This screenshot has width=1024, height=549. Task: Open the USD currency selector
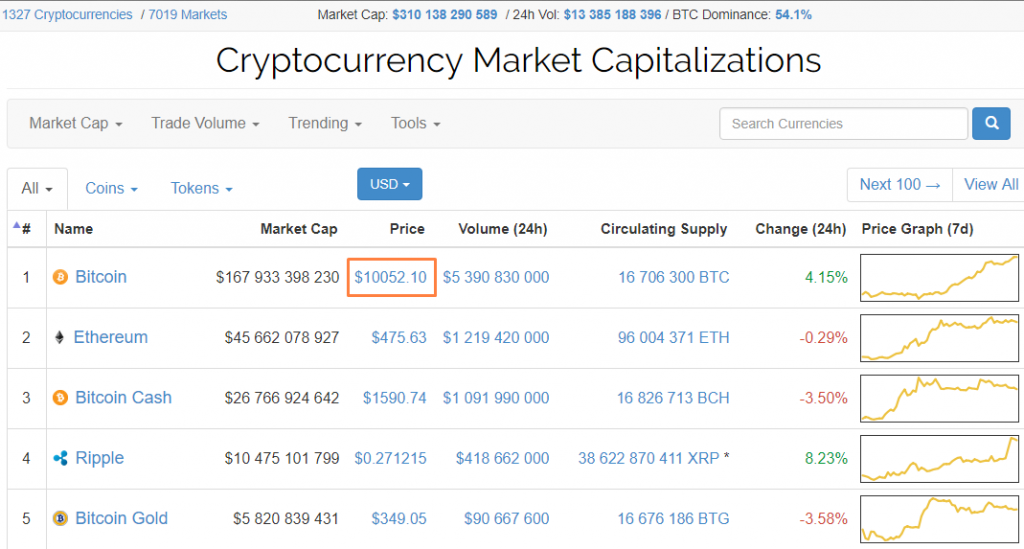coord(389,184)
